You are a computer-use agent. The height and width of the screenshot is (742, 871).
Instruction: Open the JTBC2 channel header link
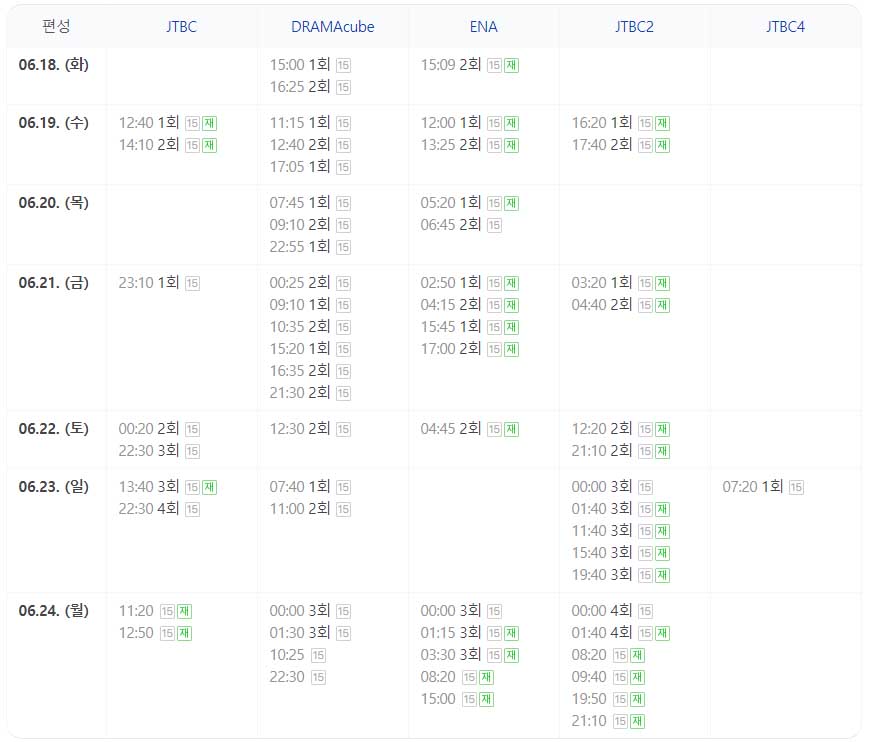pos(634,27)
